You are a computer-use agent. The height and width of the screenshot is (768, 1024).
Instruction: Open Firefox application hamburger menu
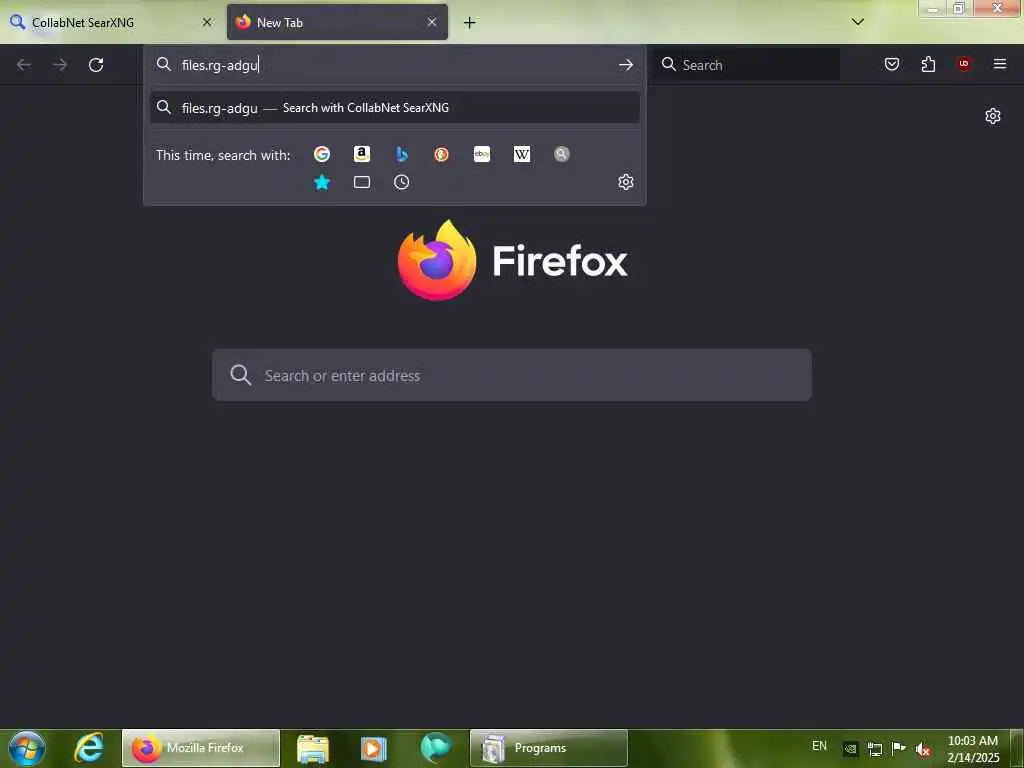point(1000,64)
